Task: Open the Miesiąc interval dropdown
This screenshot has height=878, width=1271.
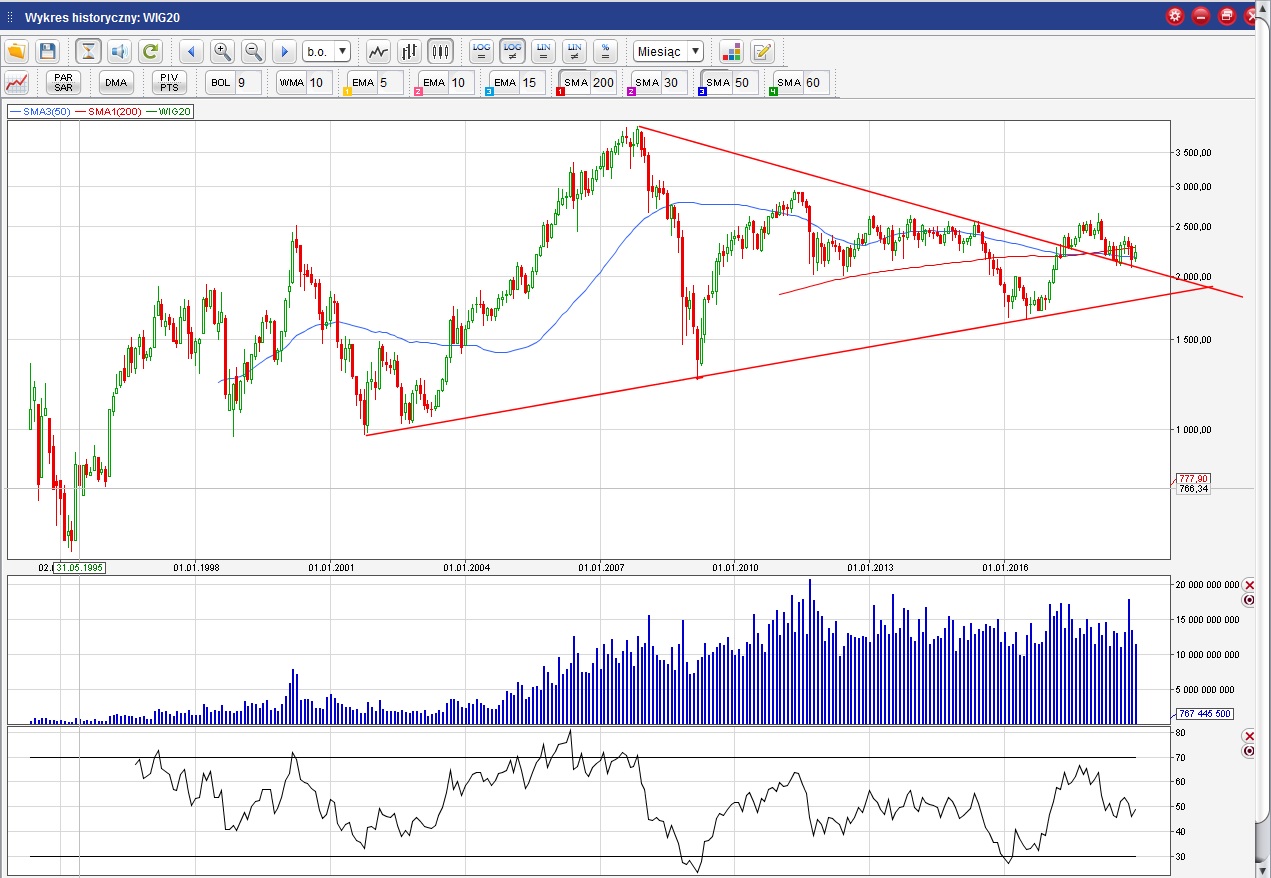Action: click(668, 52)
